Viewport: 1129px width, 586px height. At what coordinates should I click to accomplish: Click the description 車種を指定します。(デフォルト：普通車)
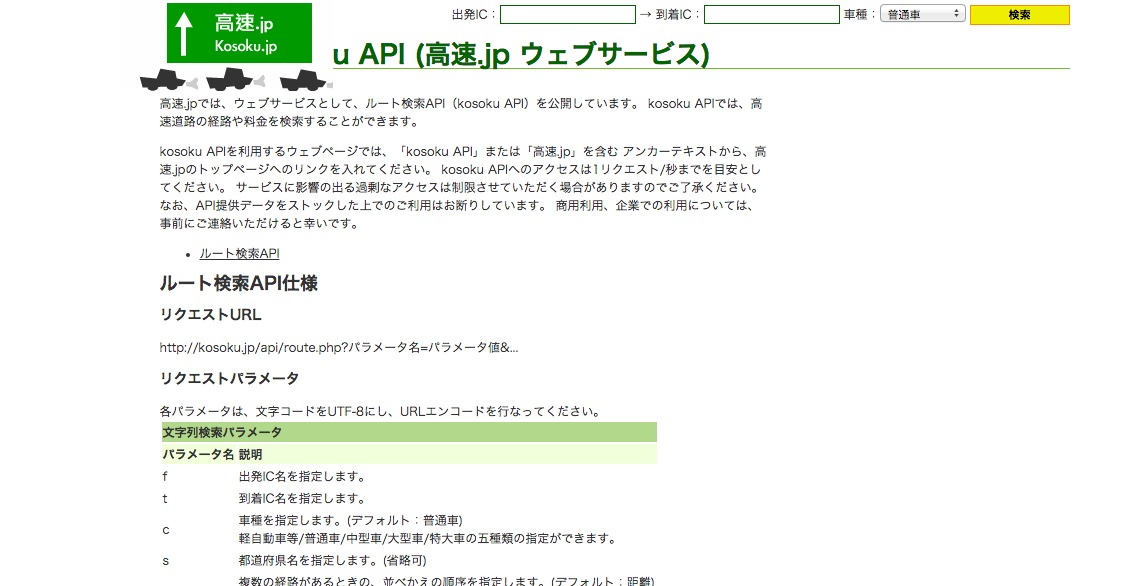(x=351, y=520)
